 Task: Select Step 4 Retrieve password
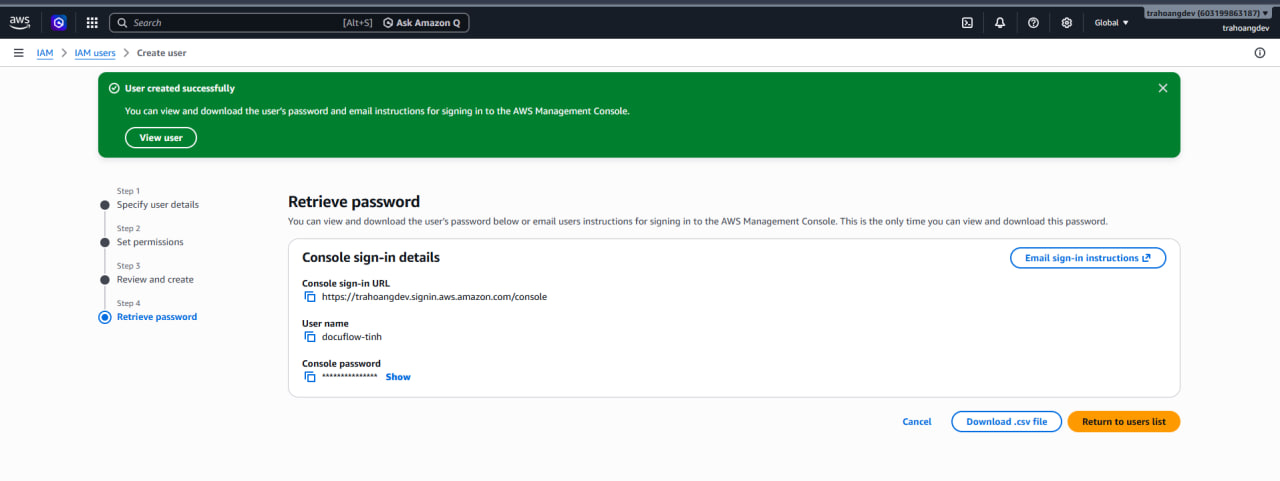(x=157, y=317)
